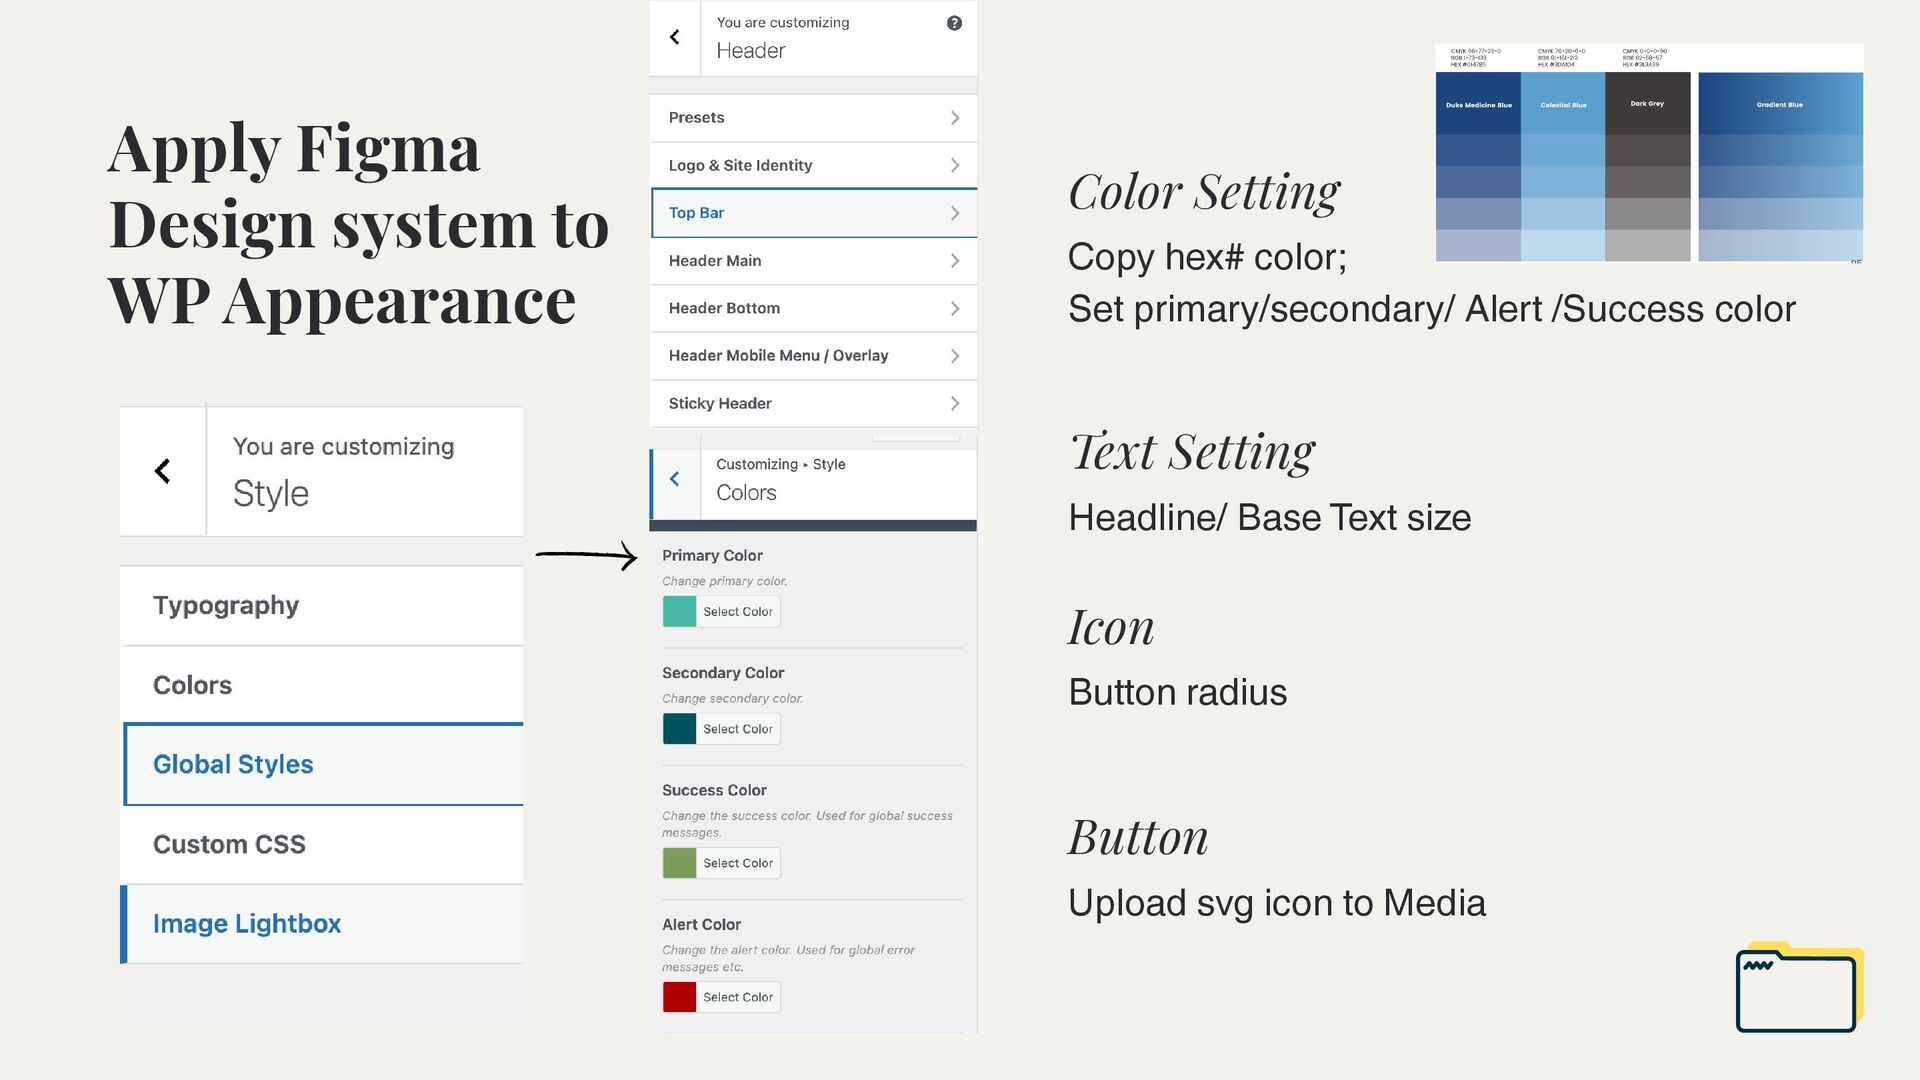Click Select Color for Success Color
Viewport: 1920px width, 1080px height.
[x=738, y=863]
